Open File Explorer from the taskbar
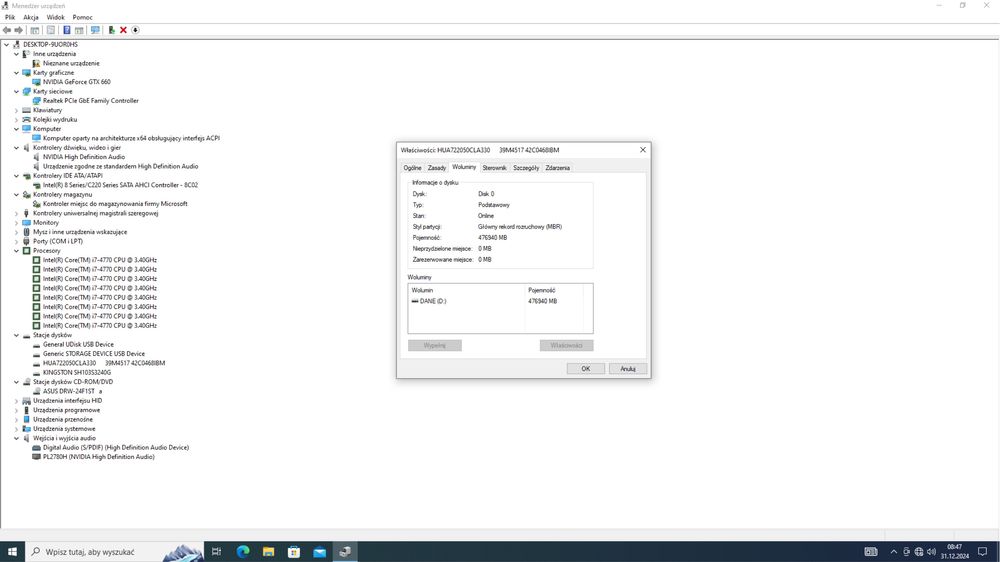Image resolution: width=1000 pixels, height=562 pixels. 268,552
